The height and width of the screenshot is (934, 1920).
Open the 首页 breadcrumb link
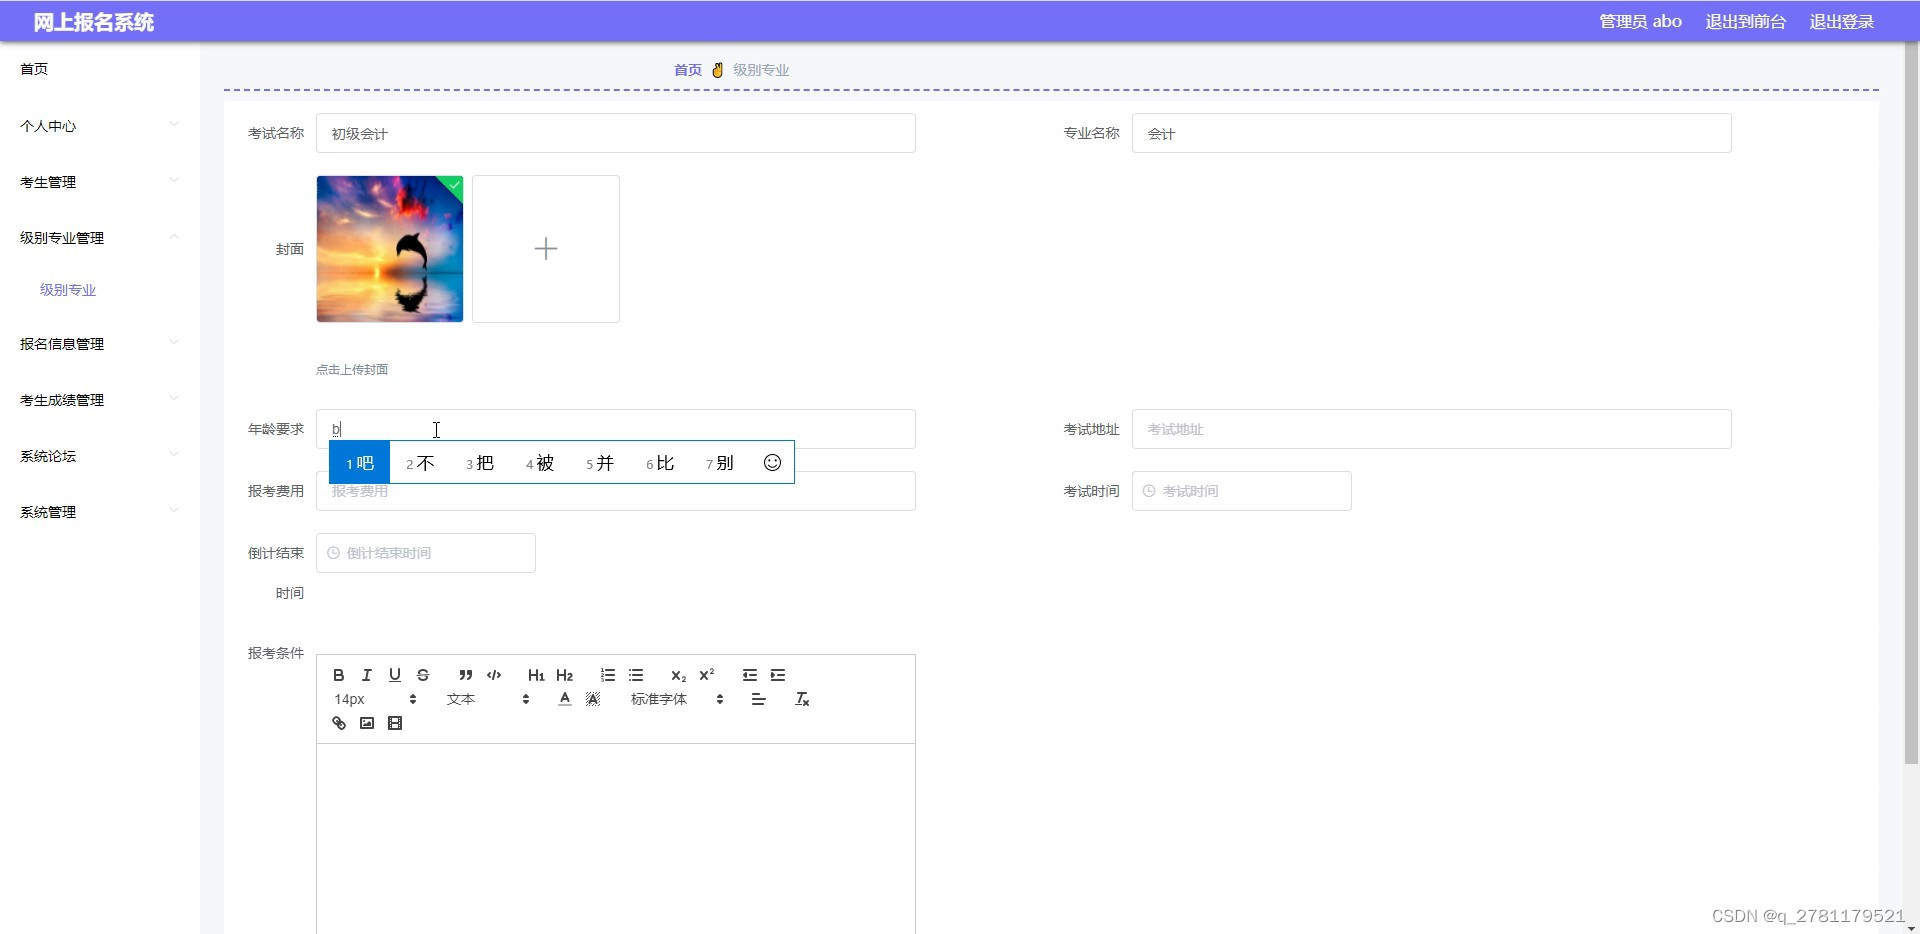(687, 69)
